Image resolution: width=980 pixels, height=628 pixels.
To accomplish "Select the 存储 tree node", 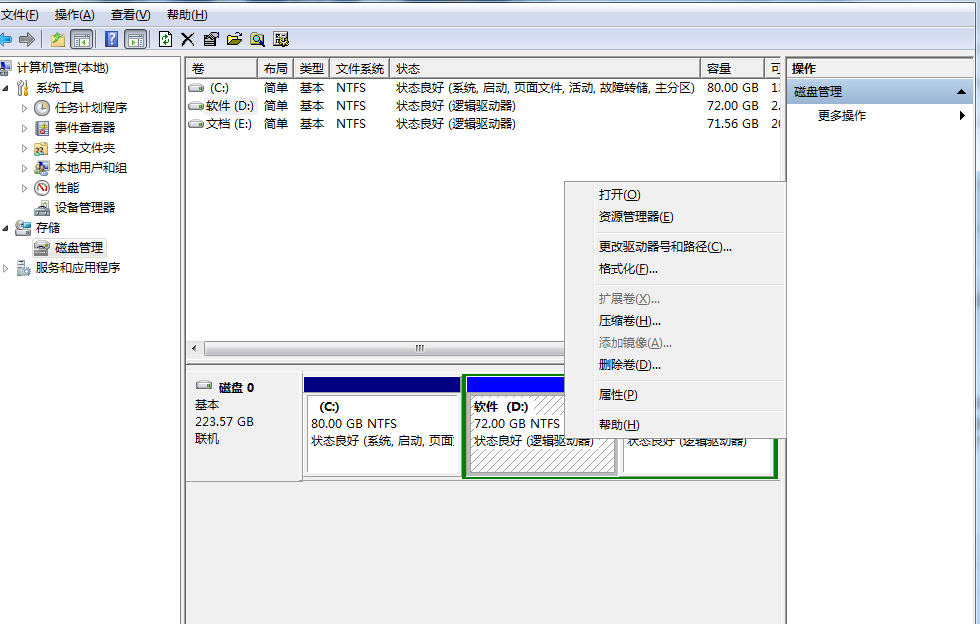I will point(48,227).
